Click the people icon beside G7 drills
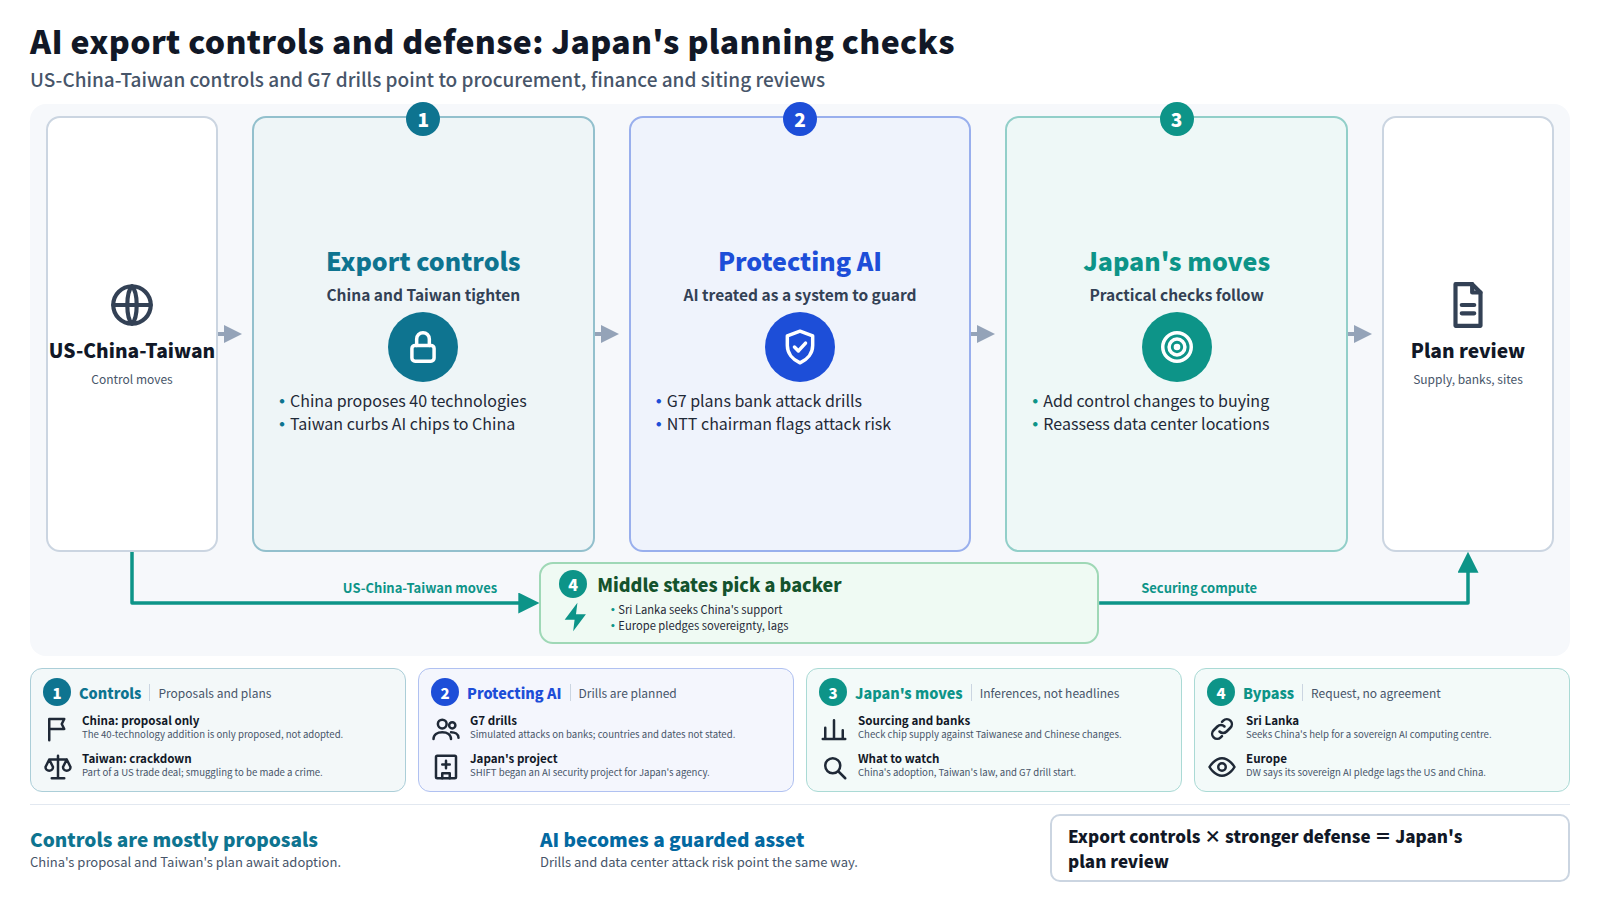The height and width of the screenshot is (900, 1600). coord(446,729)
